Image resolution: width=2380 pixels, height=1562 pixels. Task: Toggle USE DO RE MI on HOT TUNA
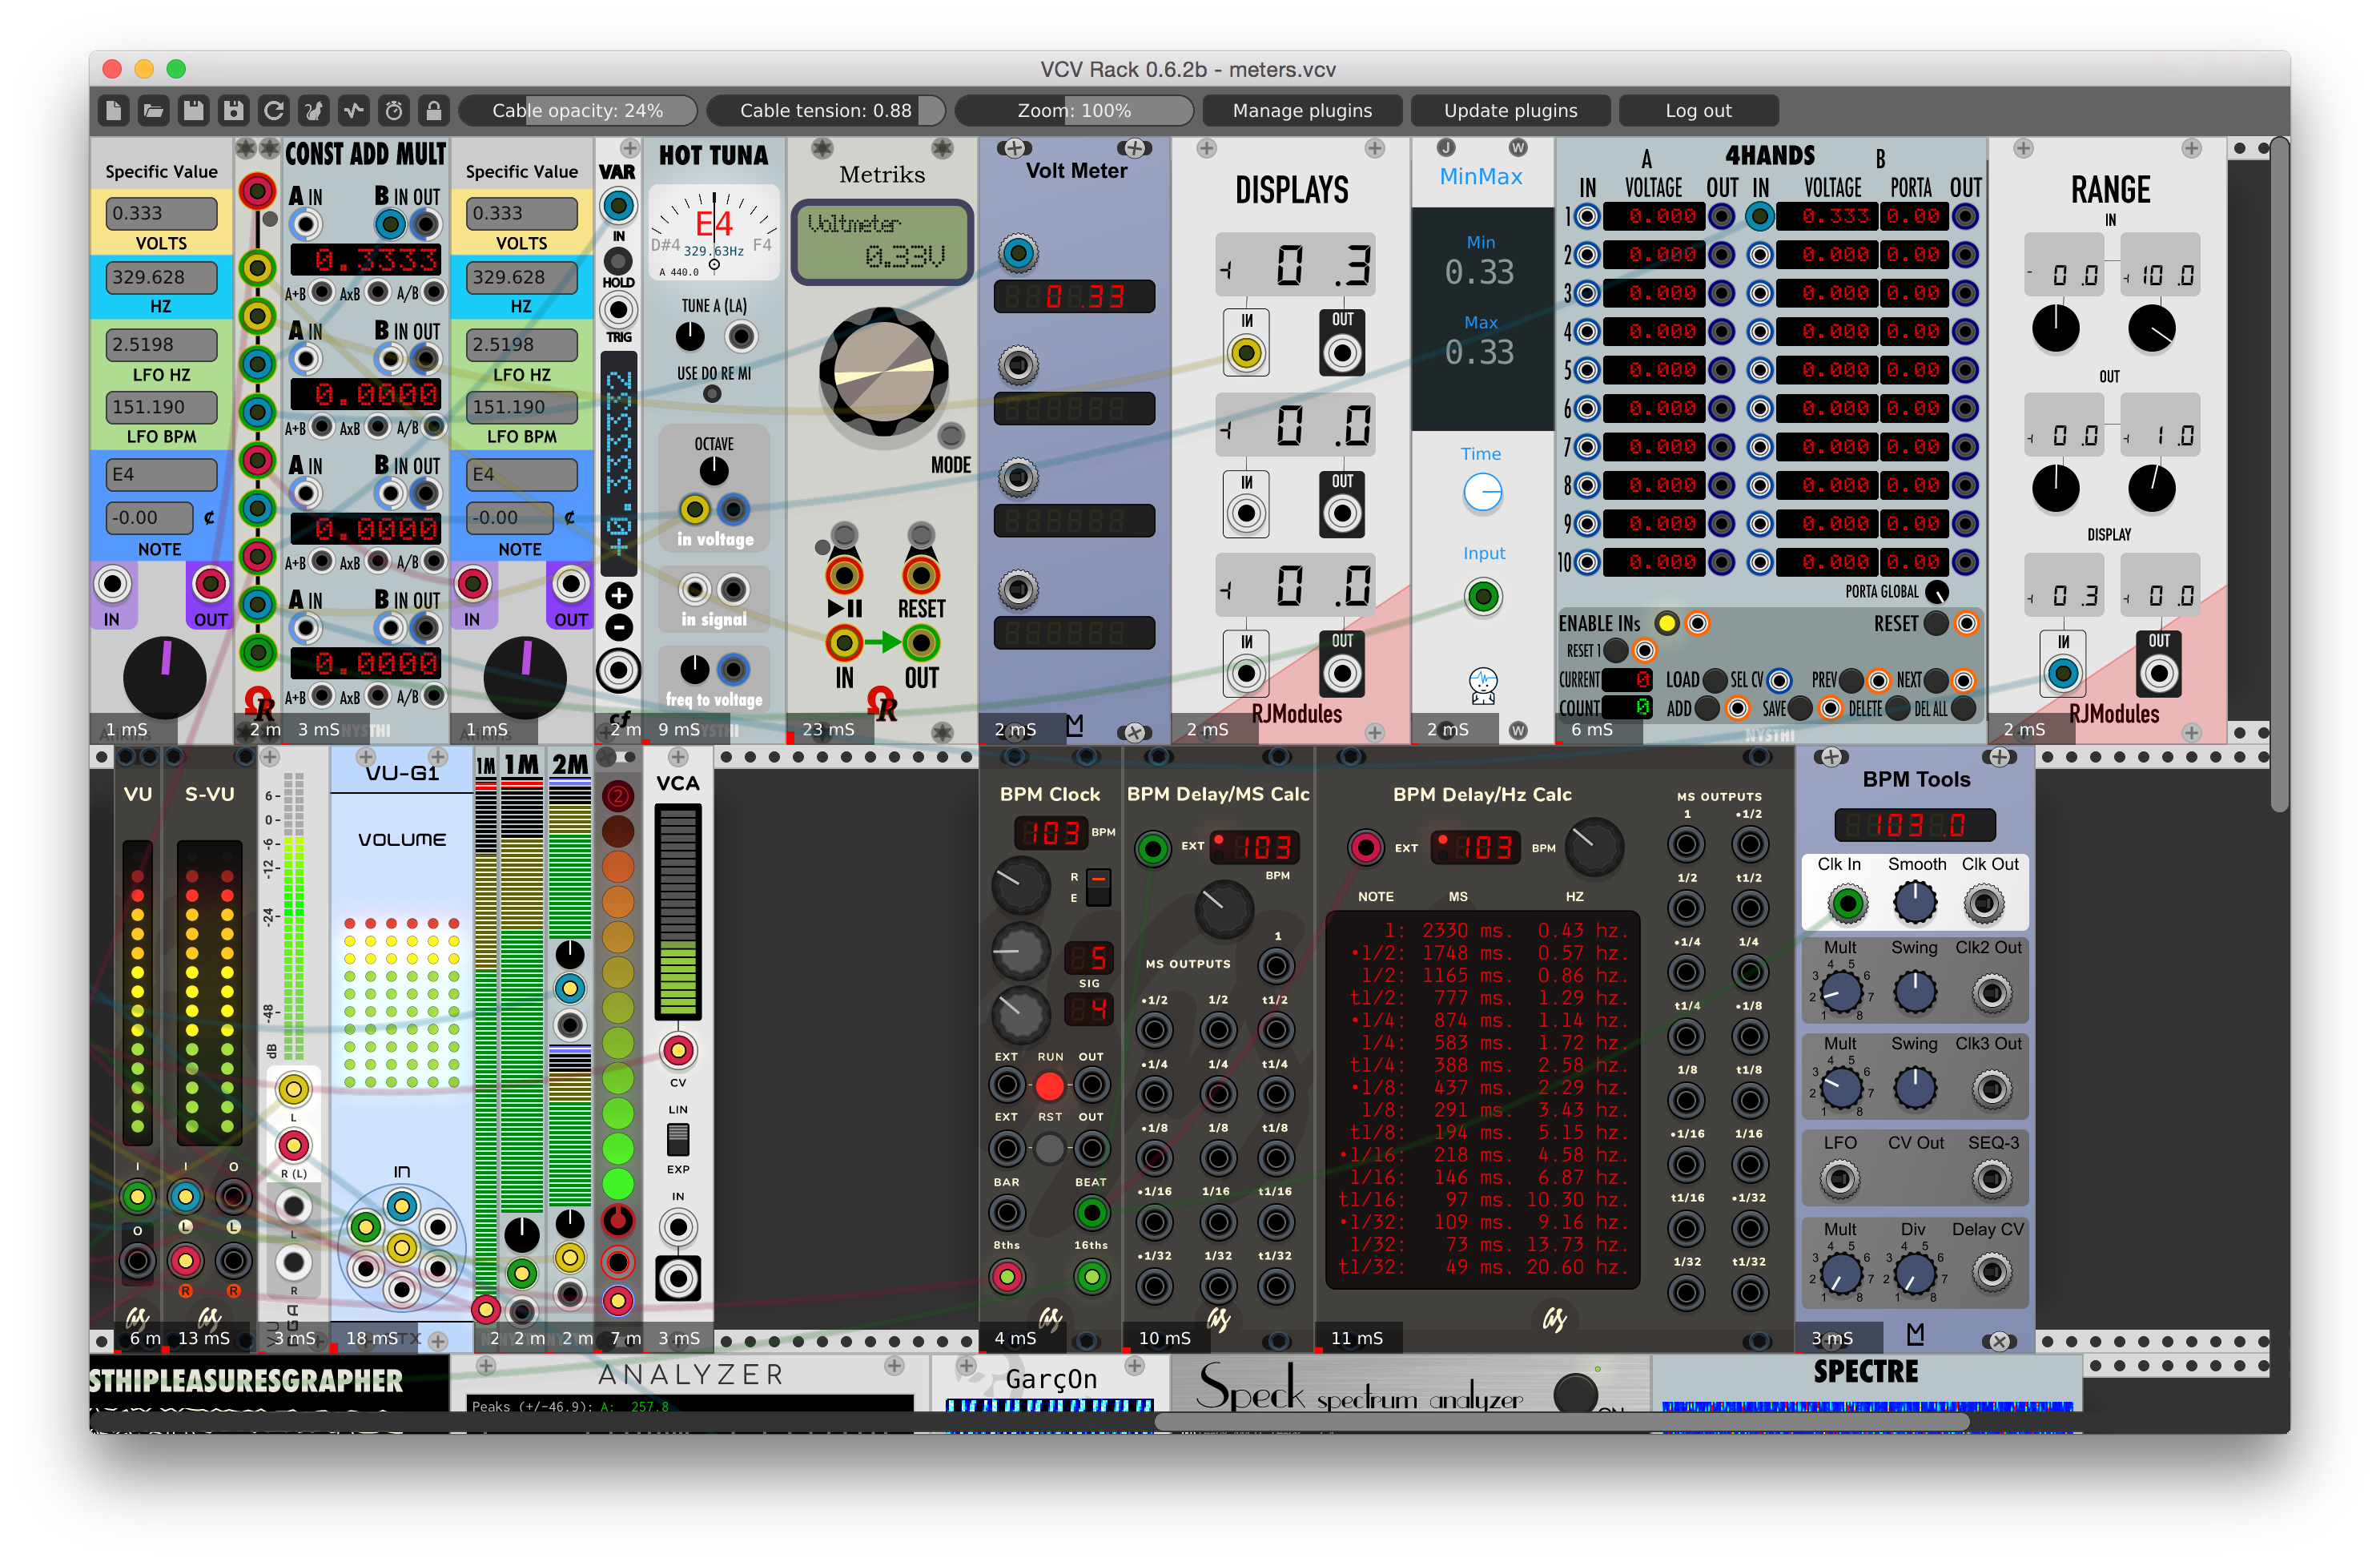point(712,394)
